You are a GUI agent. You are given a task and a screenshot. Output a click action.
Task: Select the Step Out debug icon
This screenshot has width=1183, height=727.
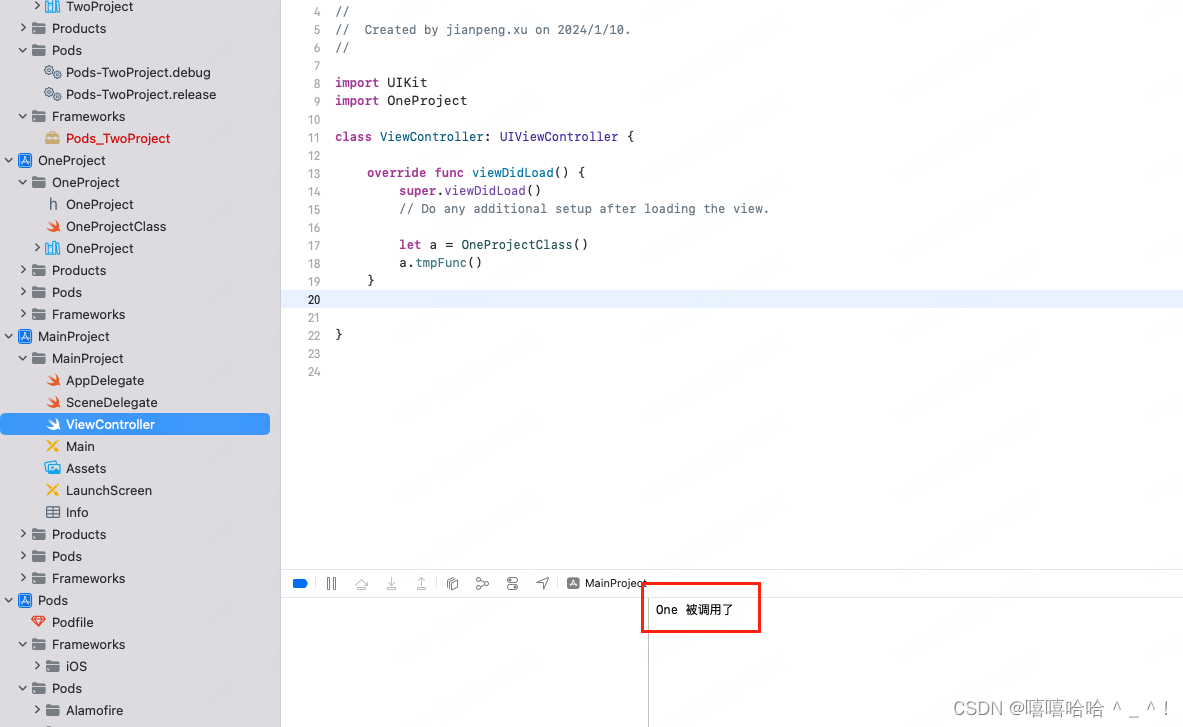[x=421, y=583]
